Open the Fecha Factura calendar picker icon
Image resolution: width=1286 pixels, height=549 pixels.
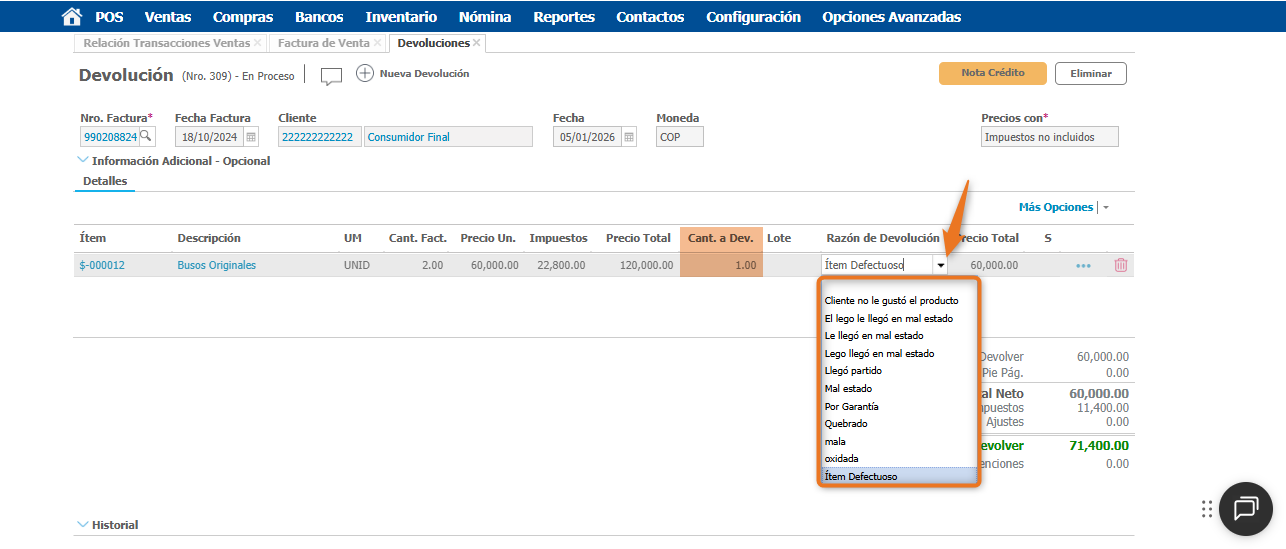click(251, 137)
